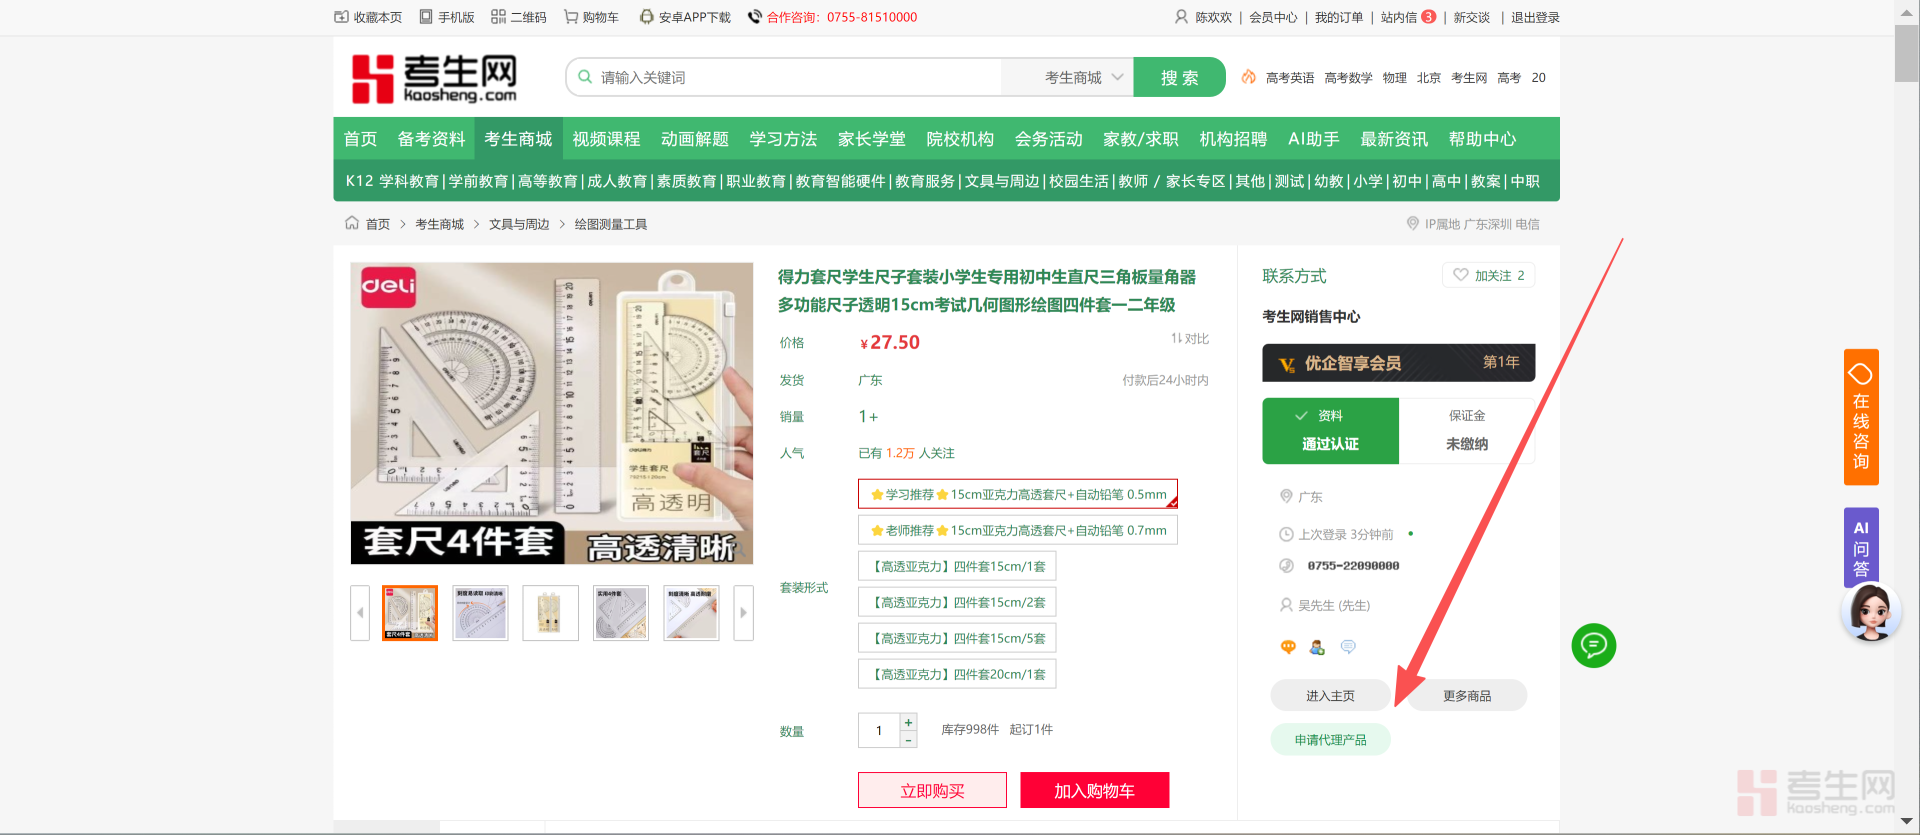Select the 四件套15cm/2套 package option
The height and width of the screenshot is (835, 1920).
click(957, 602)
